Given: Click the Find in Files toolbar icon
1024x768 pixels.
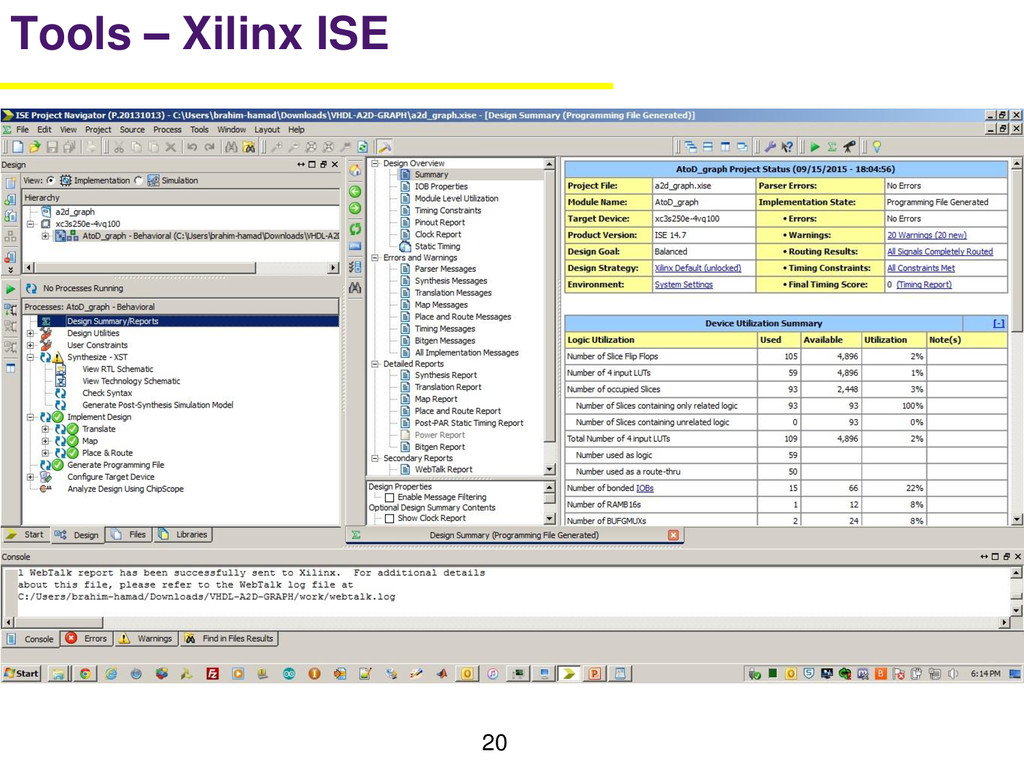Looking at the screenshot, I should pyautogui.click(x=249, y=147).
